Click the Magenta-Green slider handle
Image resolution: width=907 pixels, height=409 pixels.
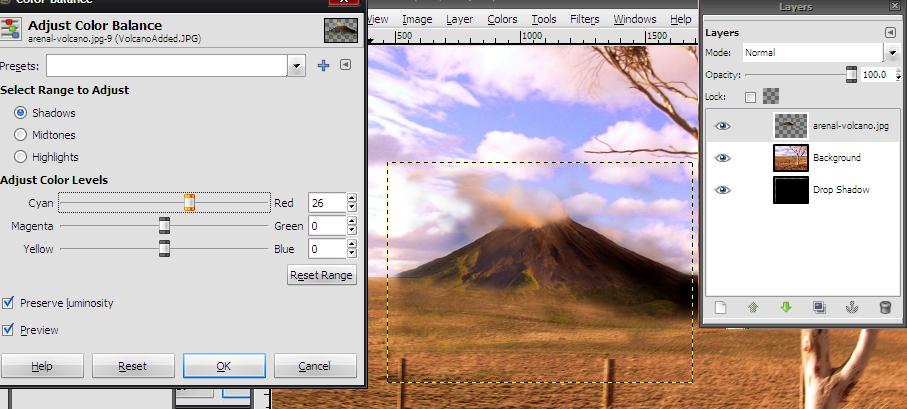[x=164, y=226]
